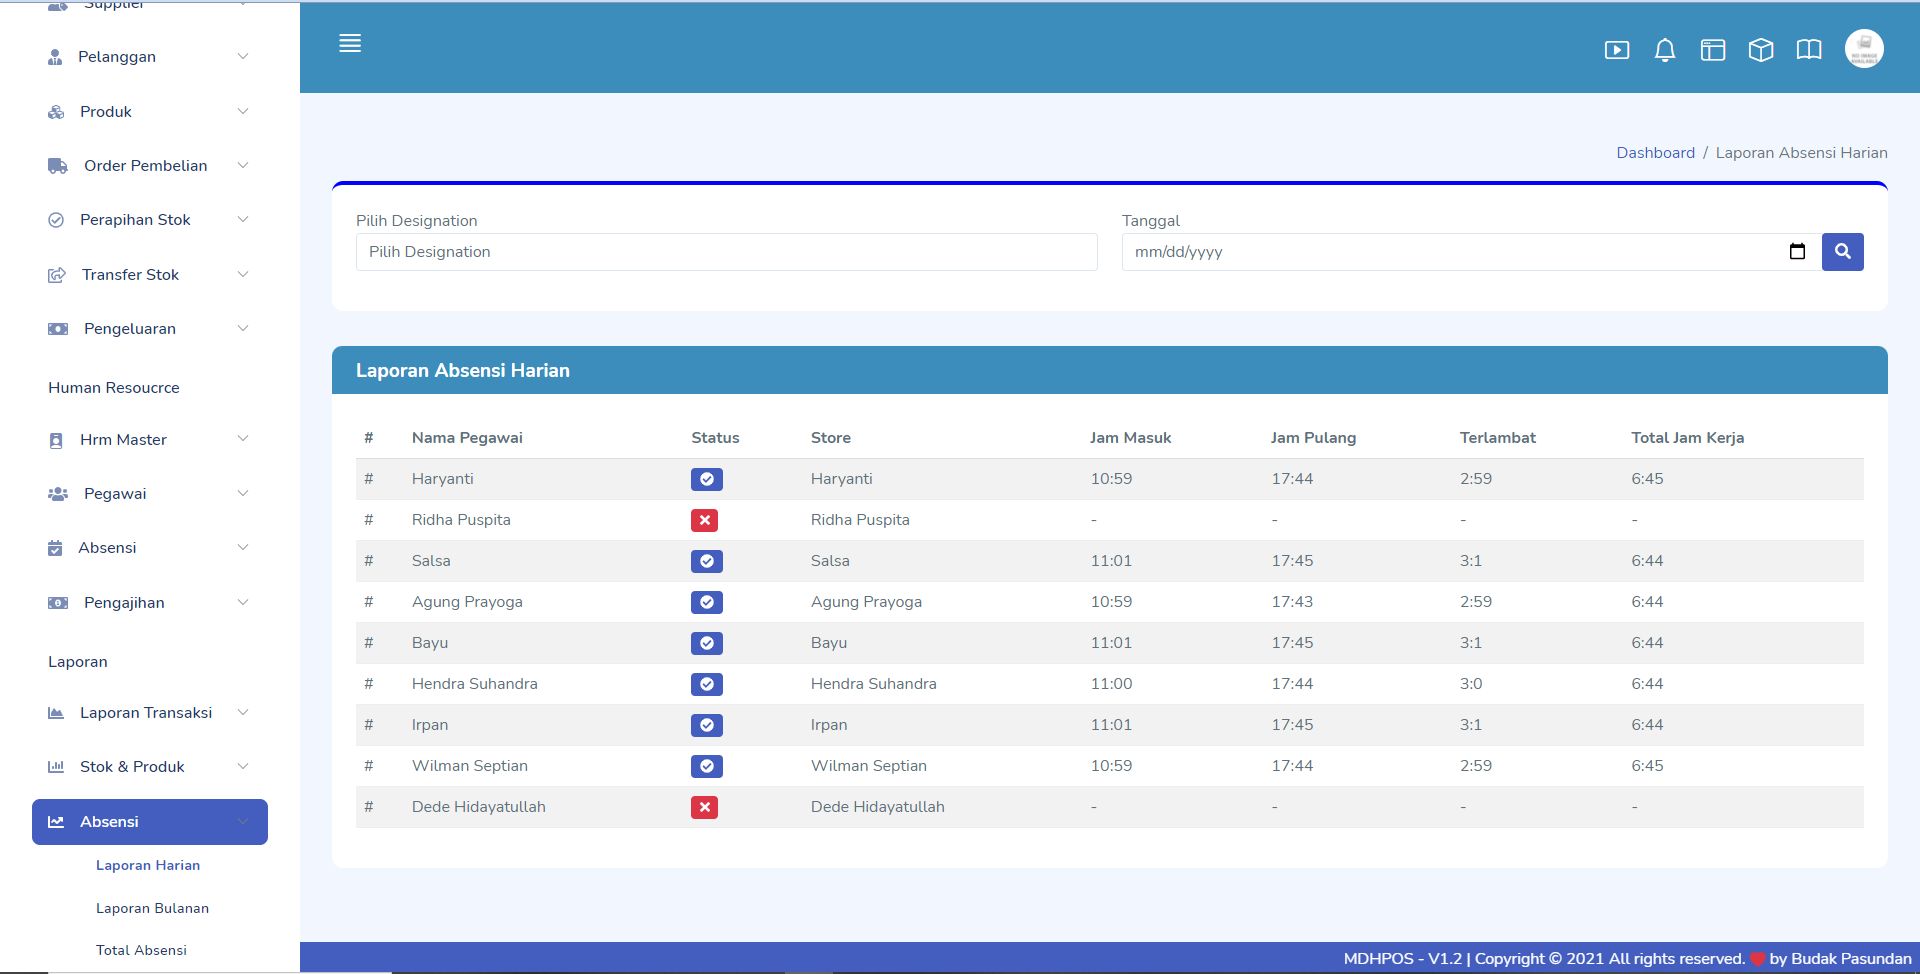Select Total Absensi submenu item

(x=141, y=950)
